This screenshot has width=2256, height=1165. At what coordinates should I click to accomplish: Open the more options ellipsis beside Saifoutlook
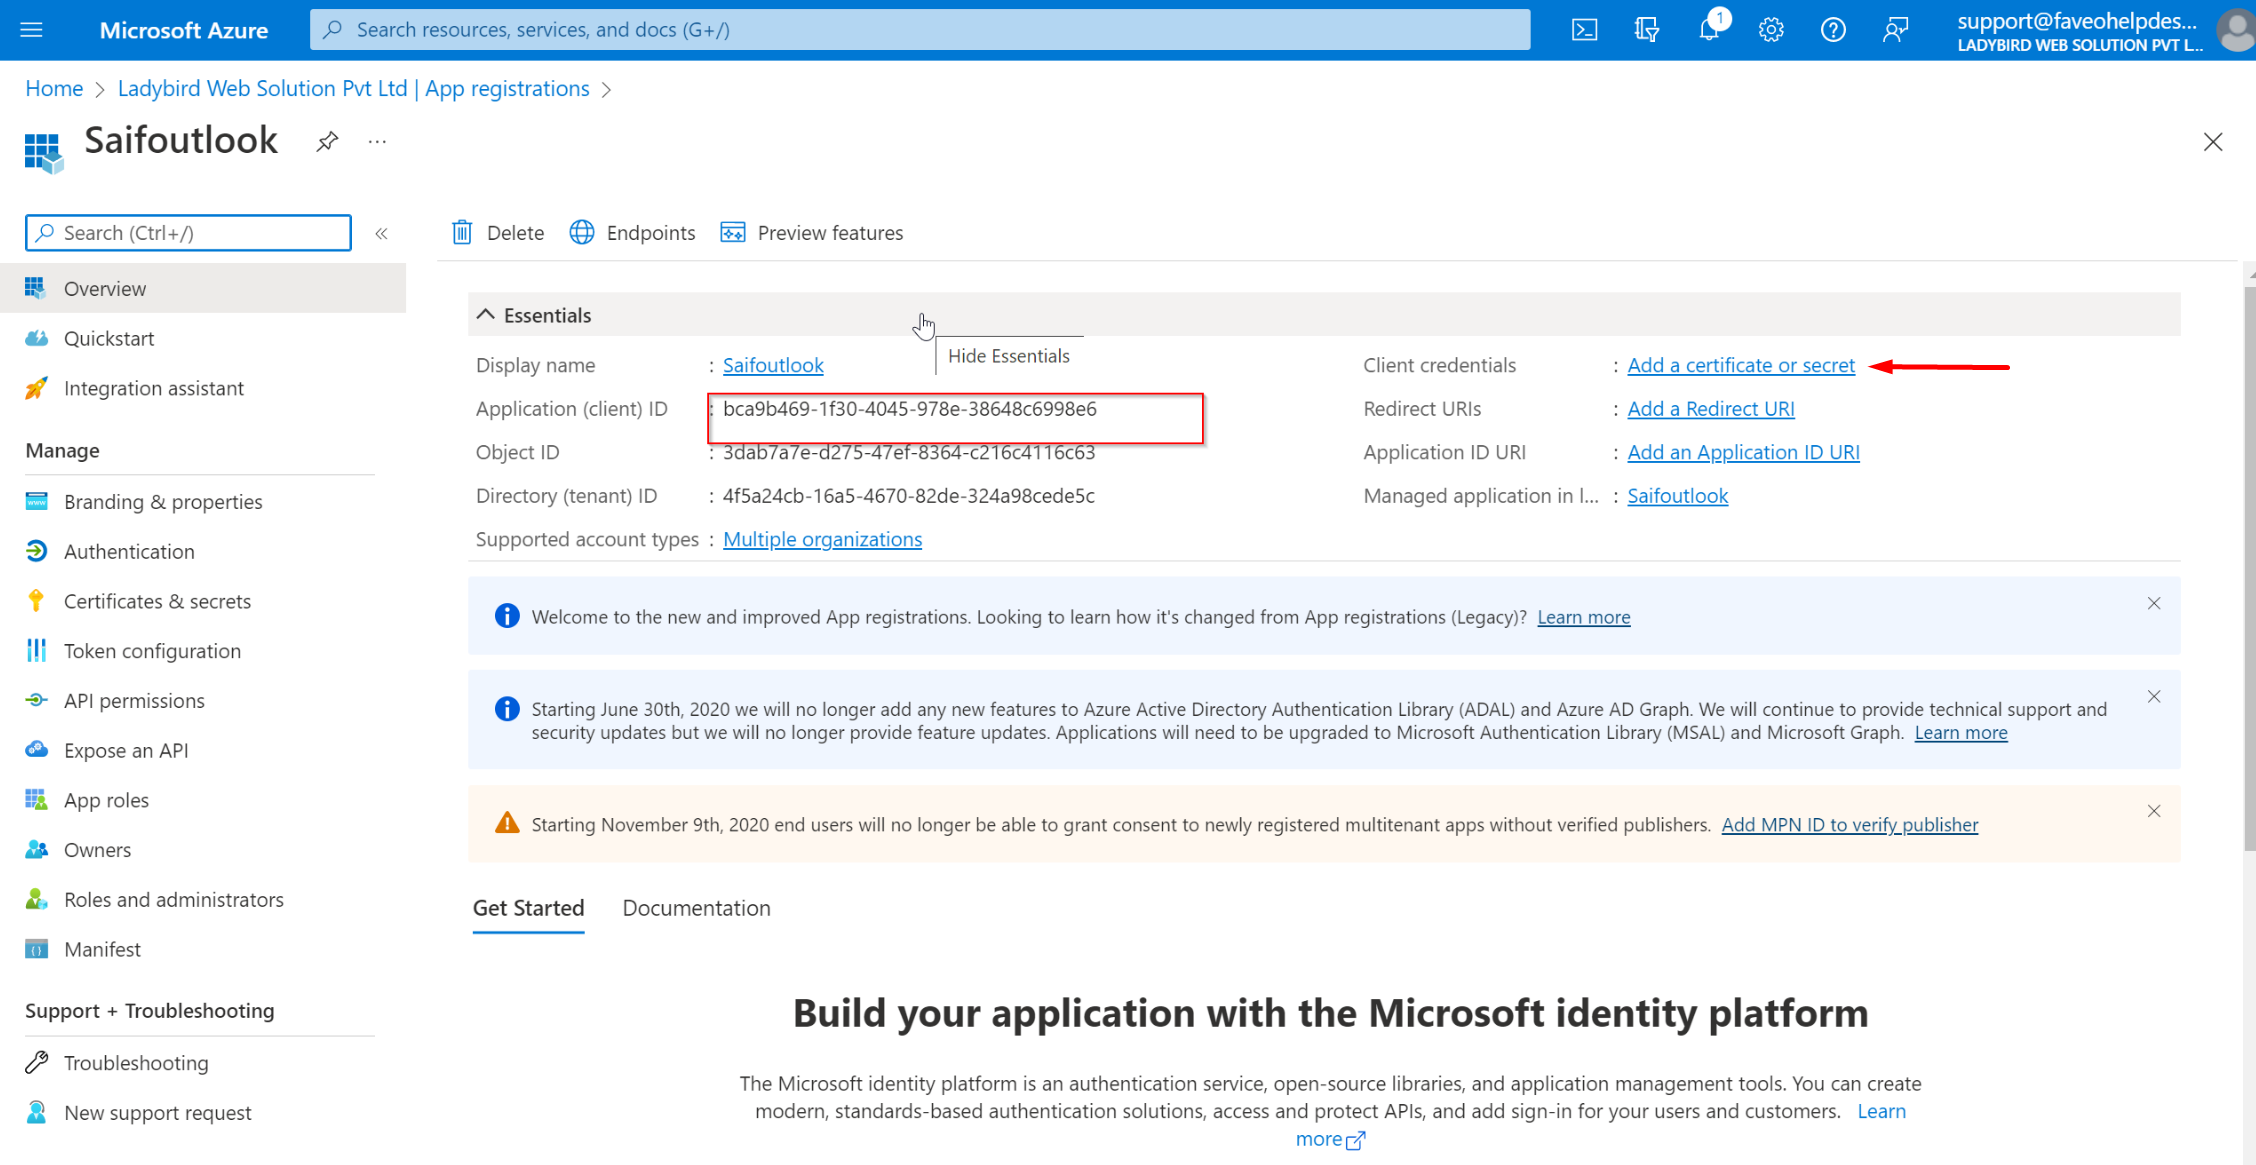point(376,141)
